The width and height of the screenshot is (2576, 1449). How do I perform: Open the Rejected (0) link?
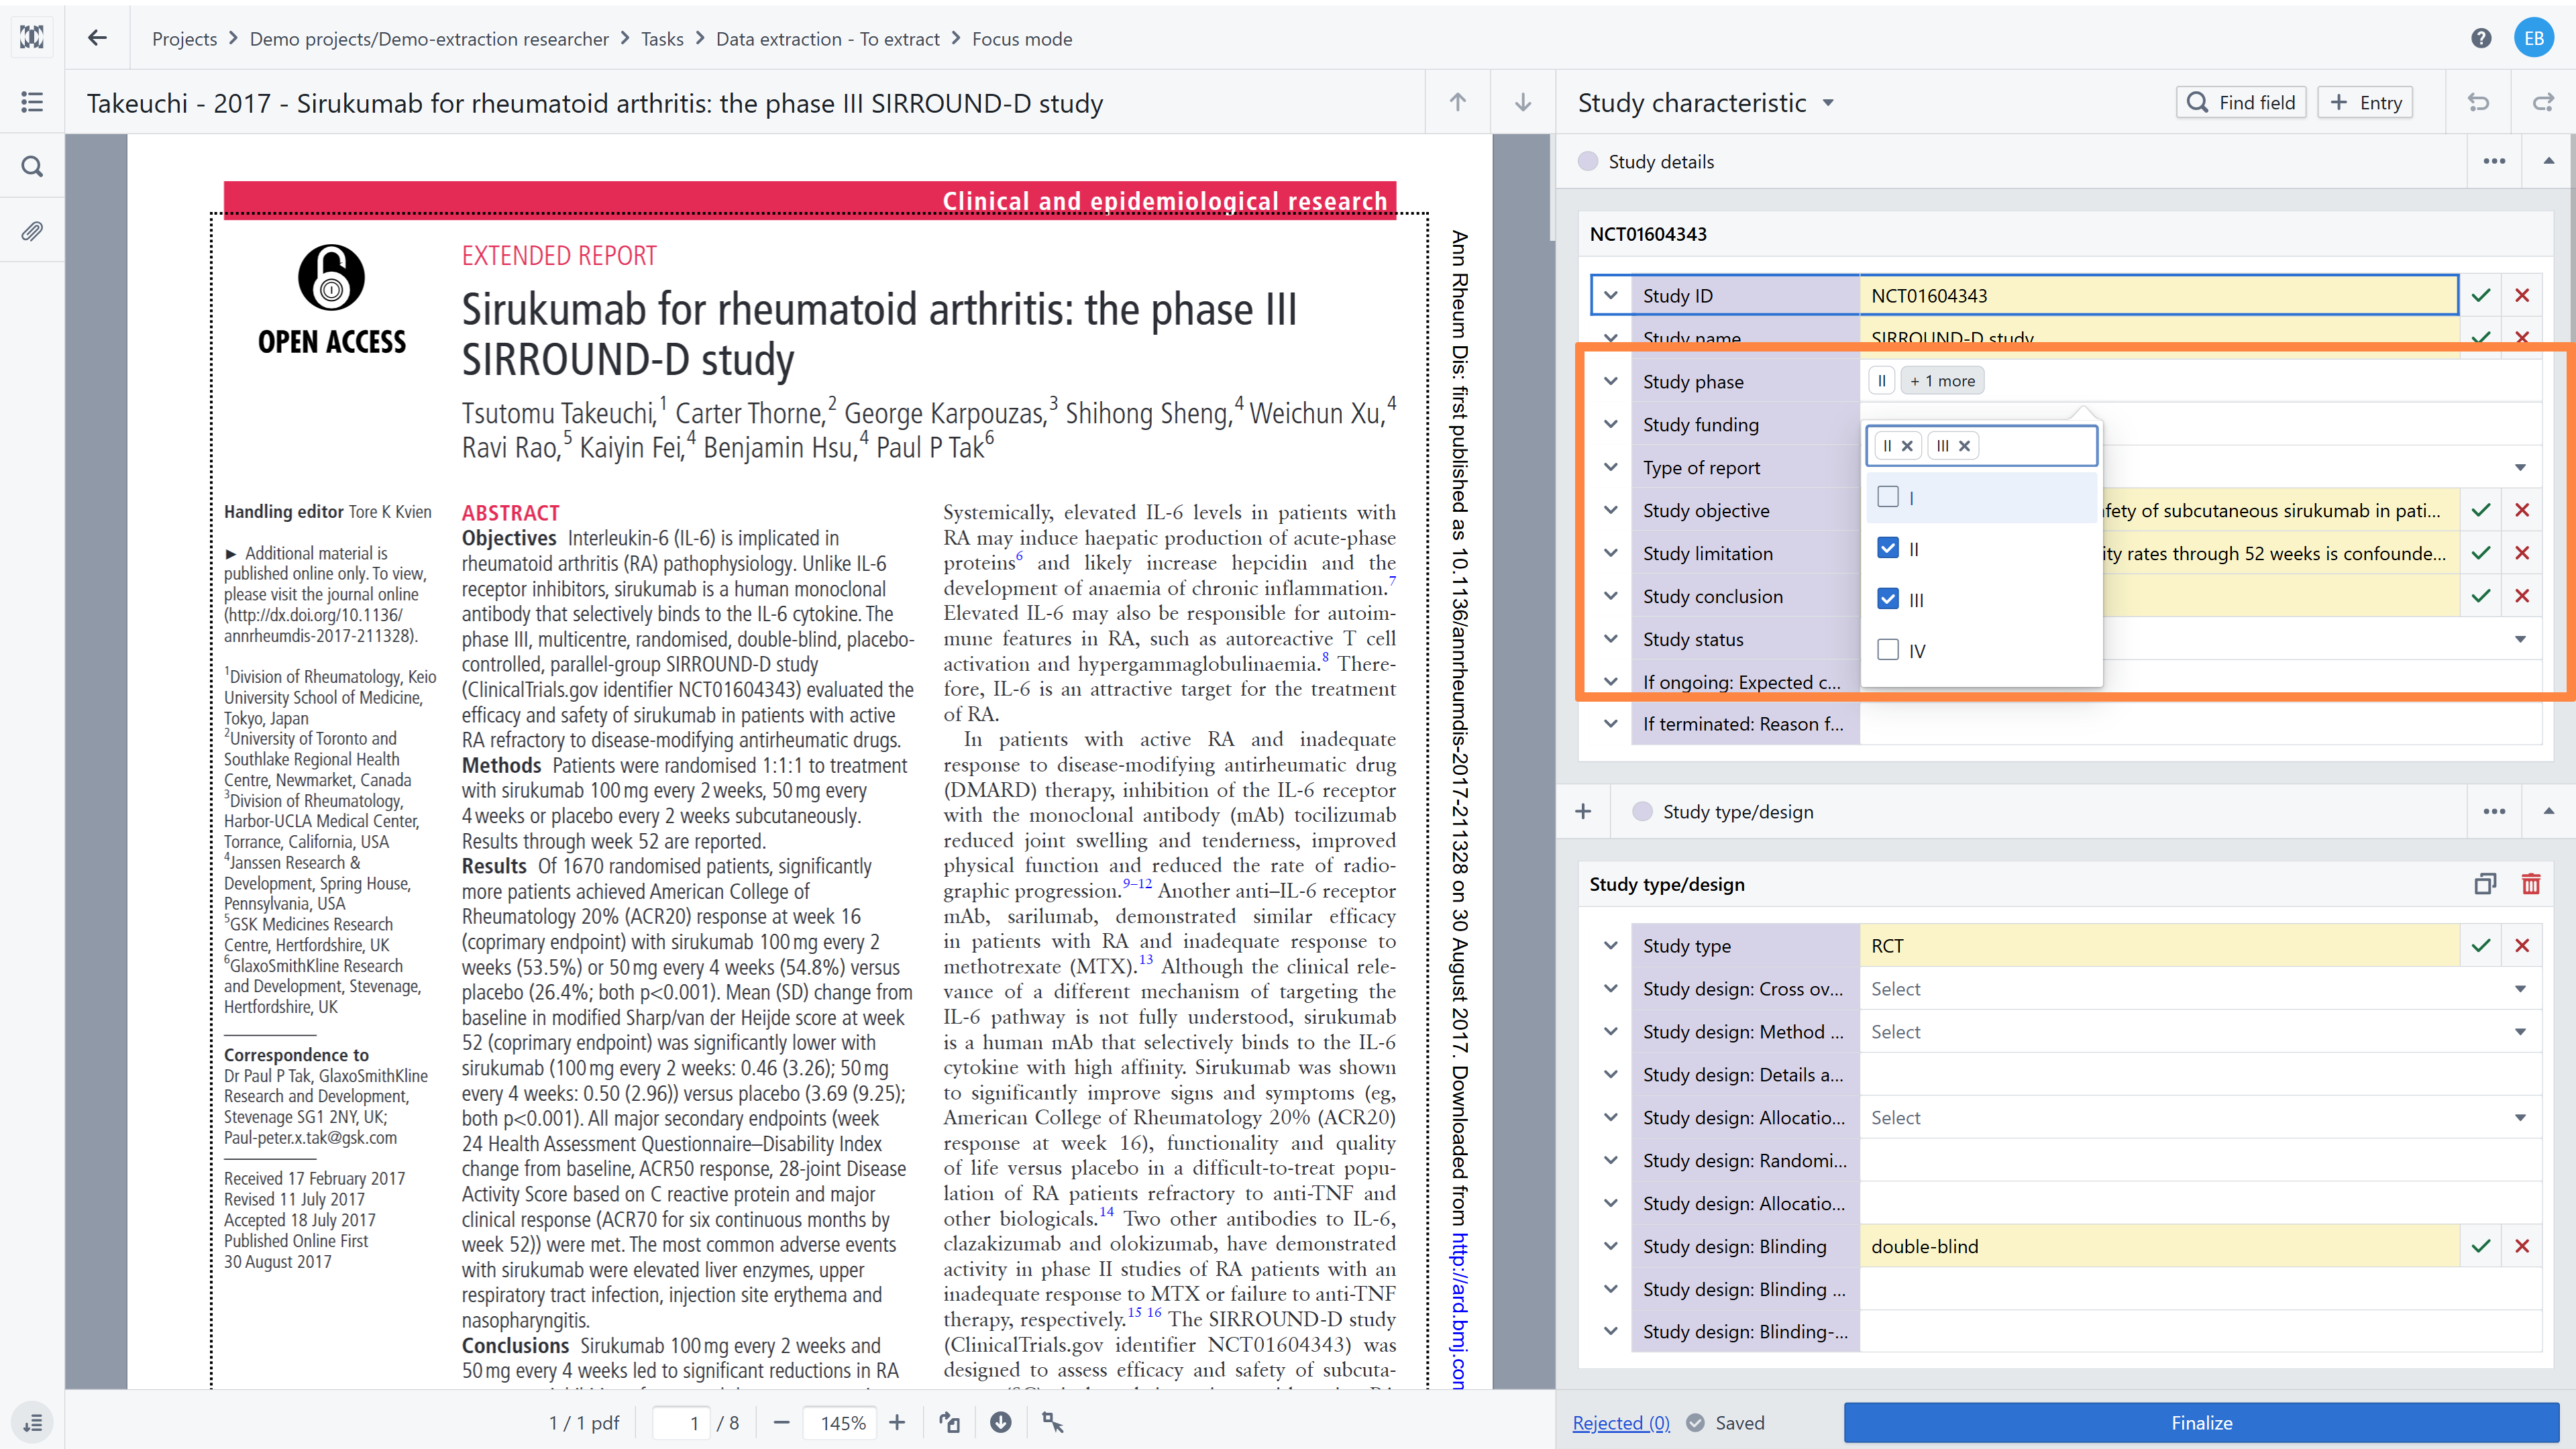(1620, 1422)
